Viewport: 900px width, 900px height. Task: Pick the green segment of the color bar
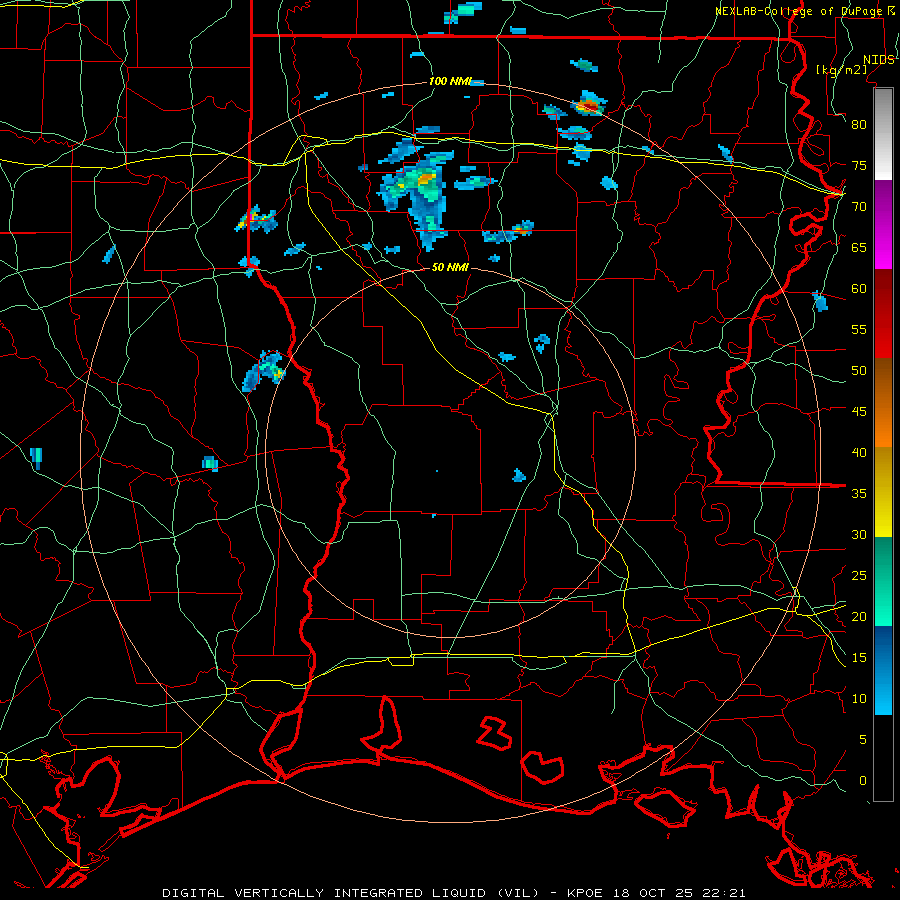pos(883,581)
